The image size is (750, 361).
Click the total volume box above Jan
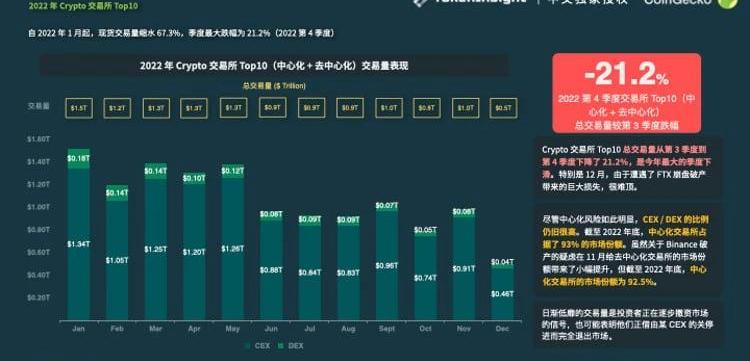click(x=78, y=109)
